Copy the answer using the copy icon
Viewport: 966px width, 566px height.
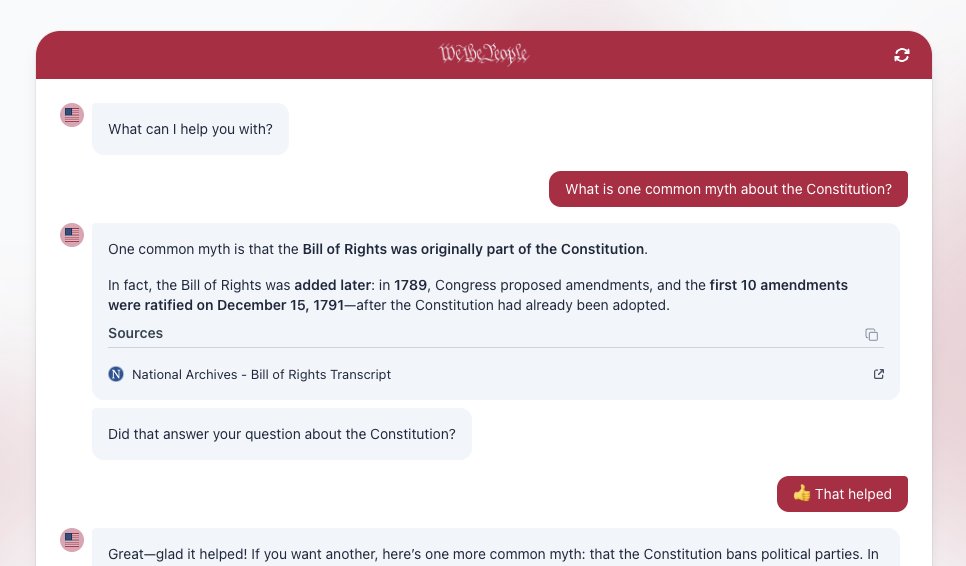point(871,334)
